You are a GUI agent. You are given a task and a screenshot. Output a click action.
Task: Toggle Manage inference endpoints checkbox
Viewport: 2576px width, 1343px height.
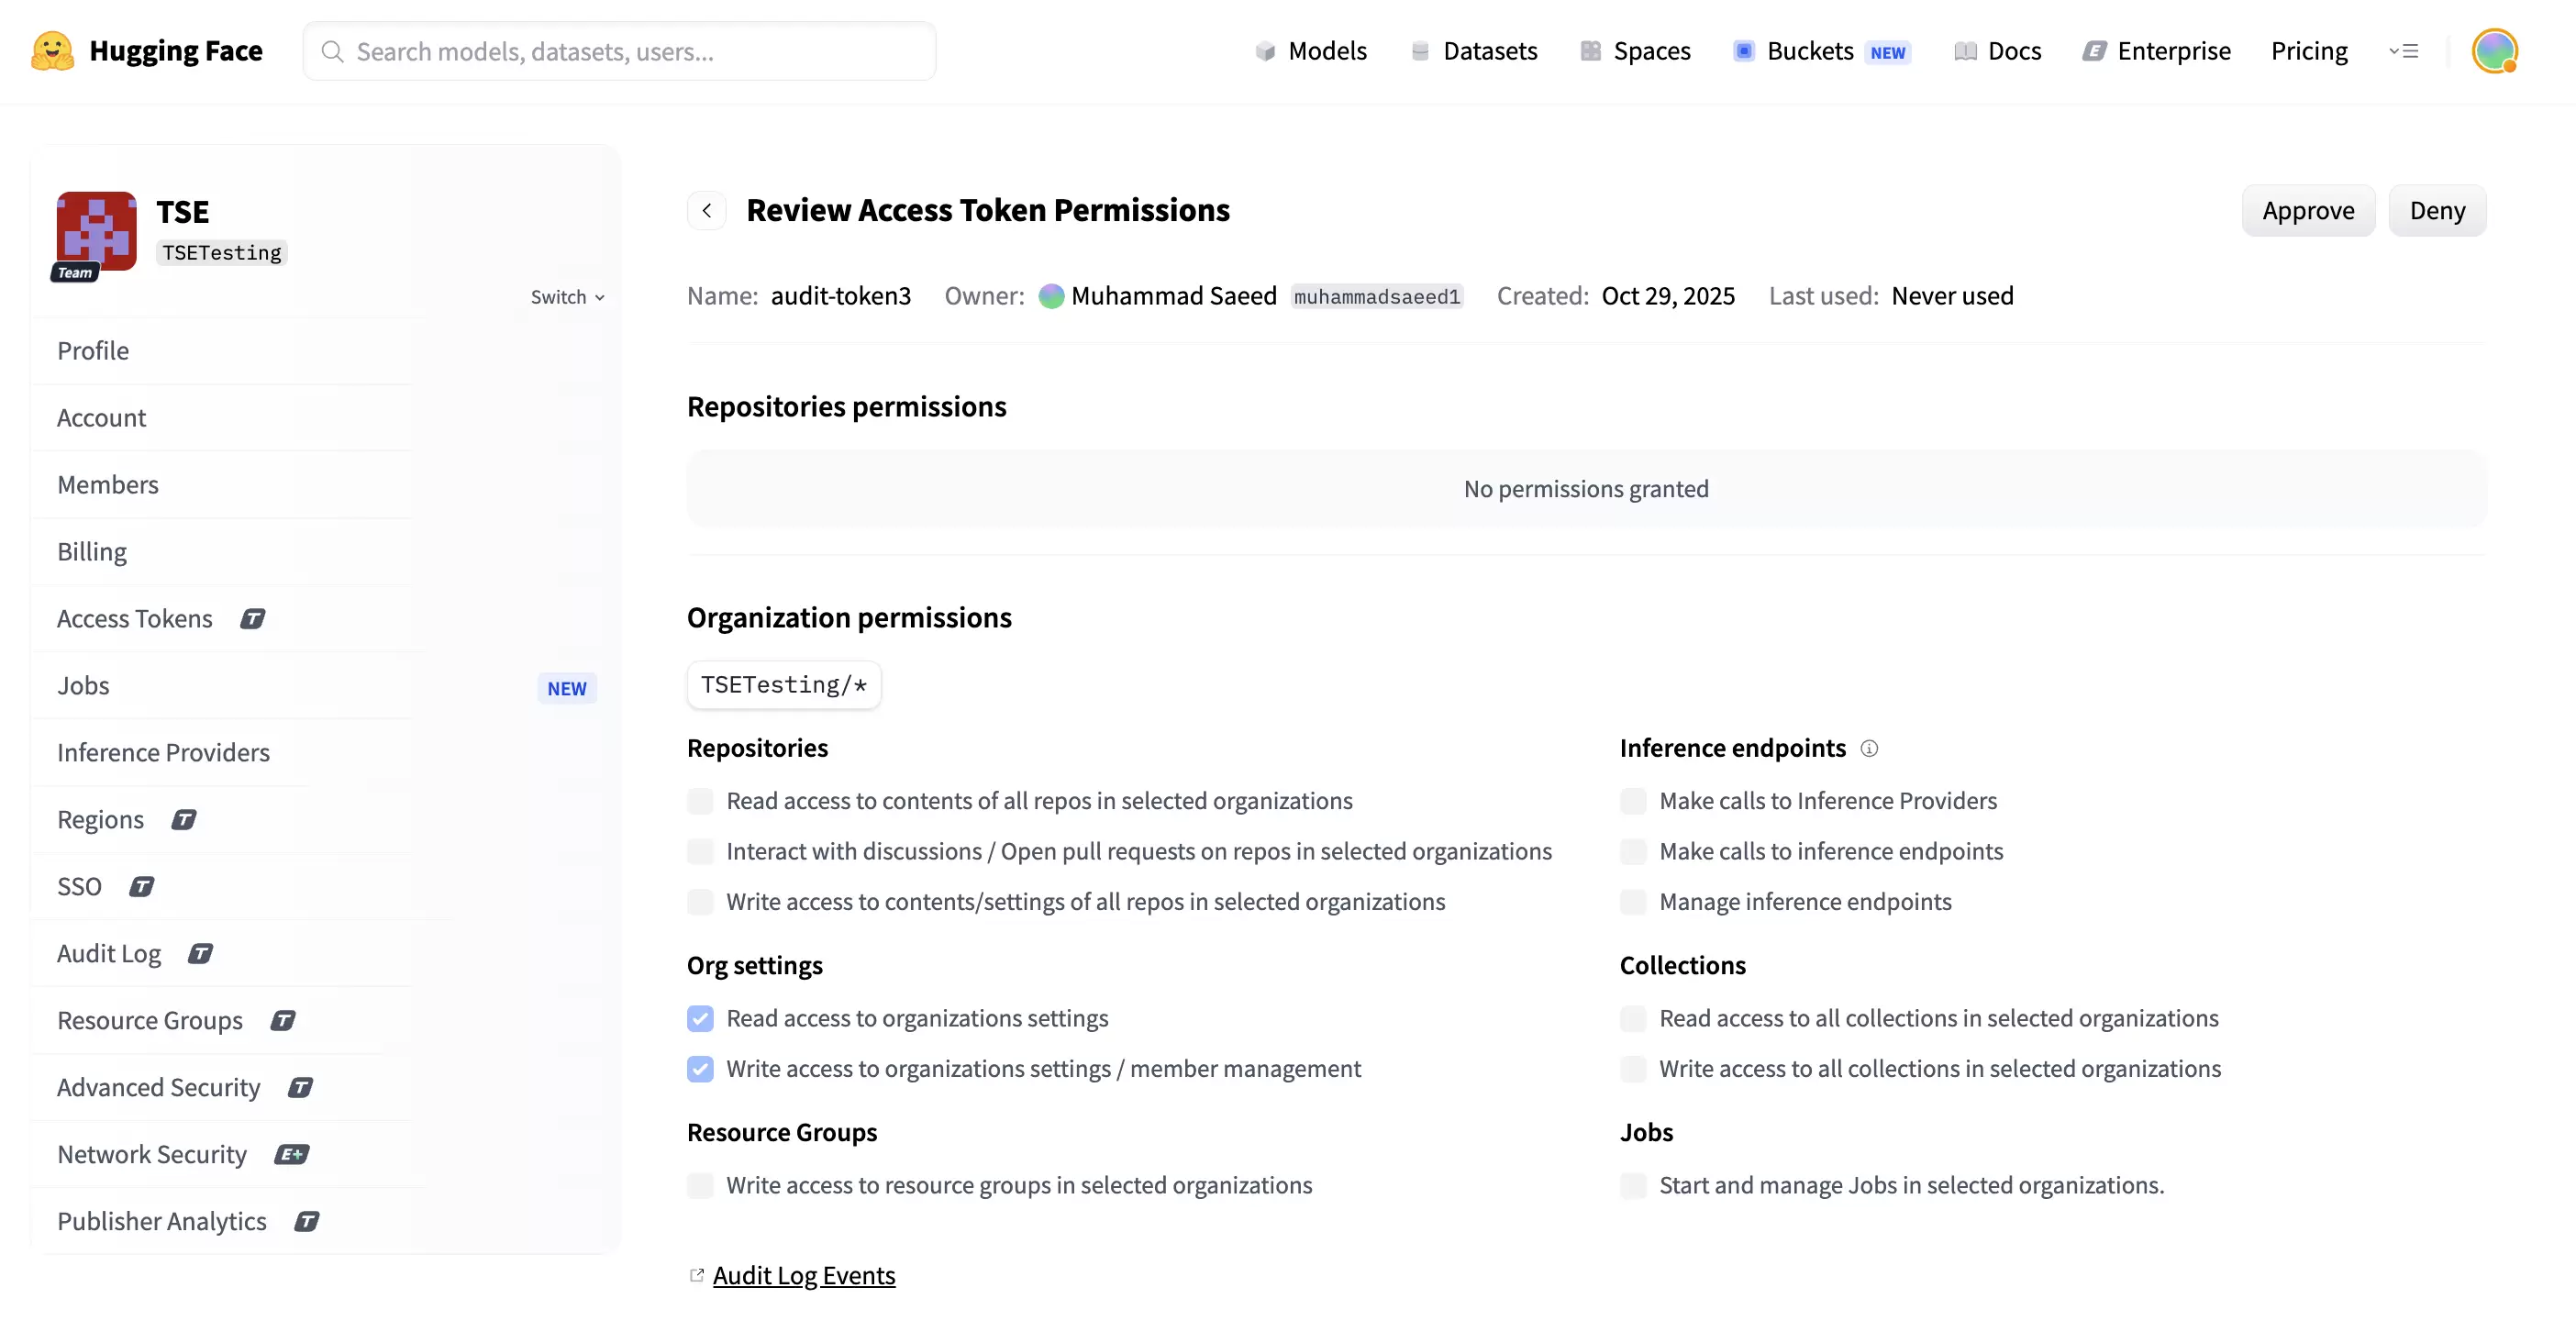coord(1633,902)
